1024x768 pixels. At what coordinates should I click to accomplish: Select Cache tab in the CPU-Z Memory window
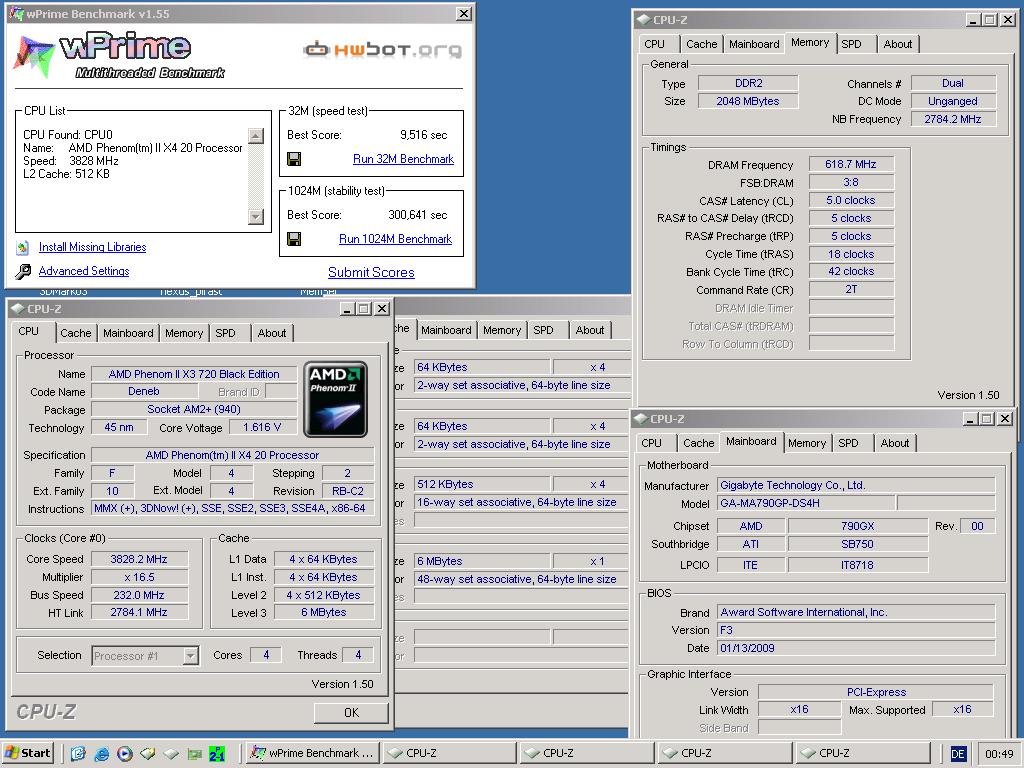701,44
